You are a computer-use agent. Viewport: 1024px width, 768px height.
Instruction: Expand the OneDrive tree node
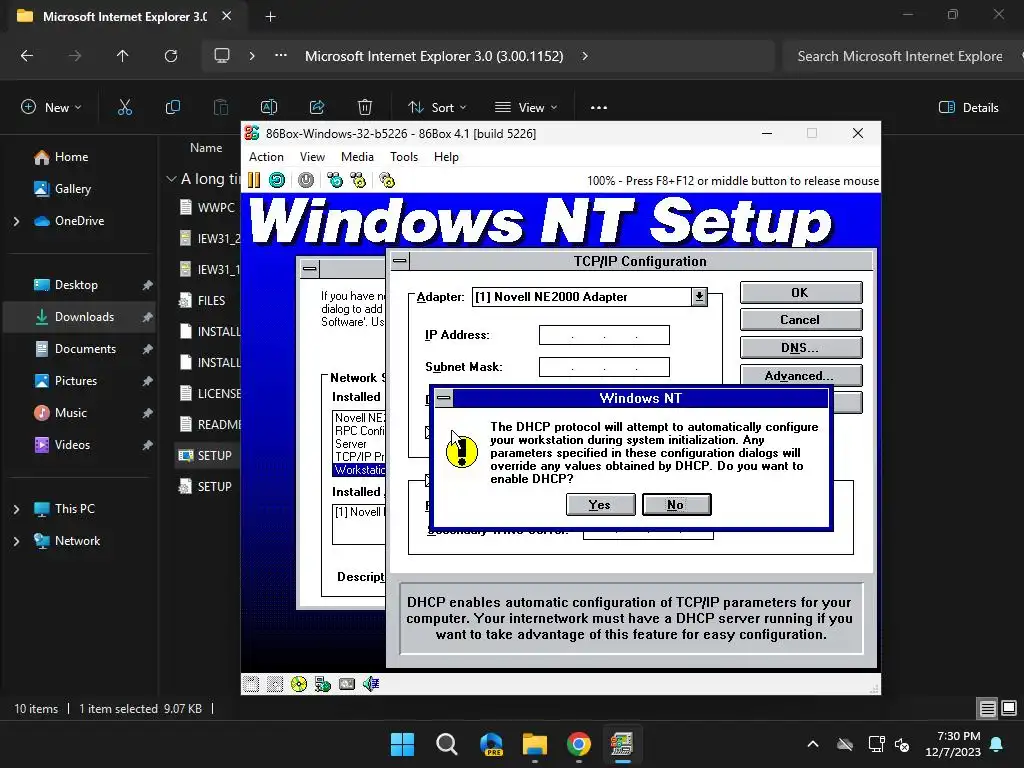16,221
